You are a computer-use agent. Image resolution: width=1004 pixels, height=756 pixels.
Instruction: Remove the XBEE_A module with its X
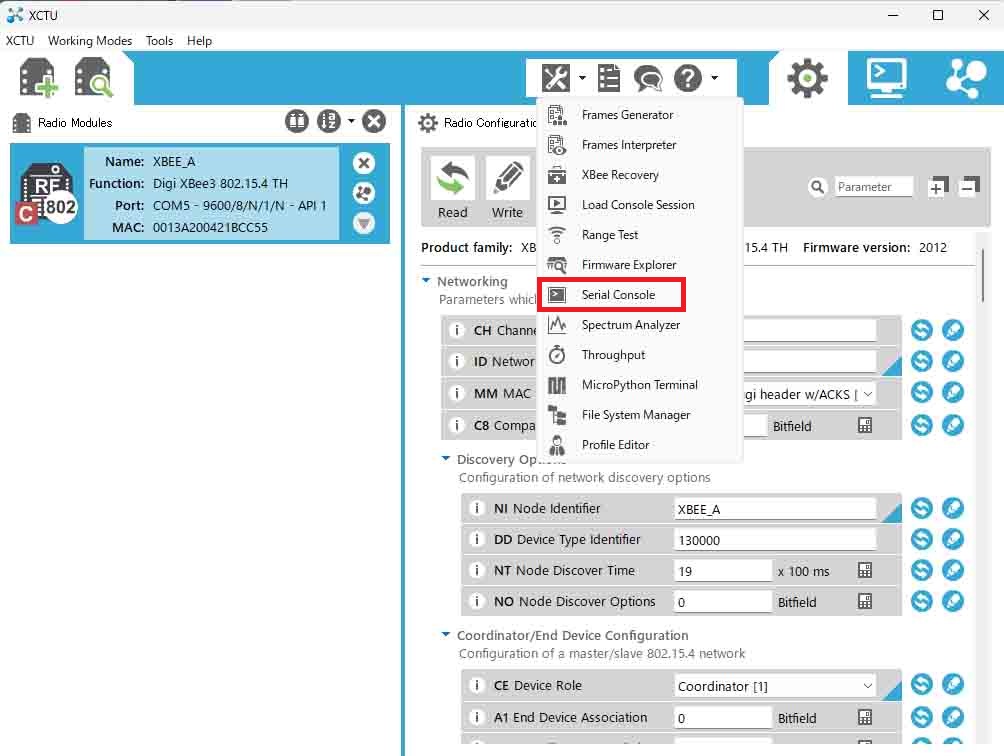tap(364, 163)
